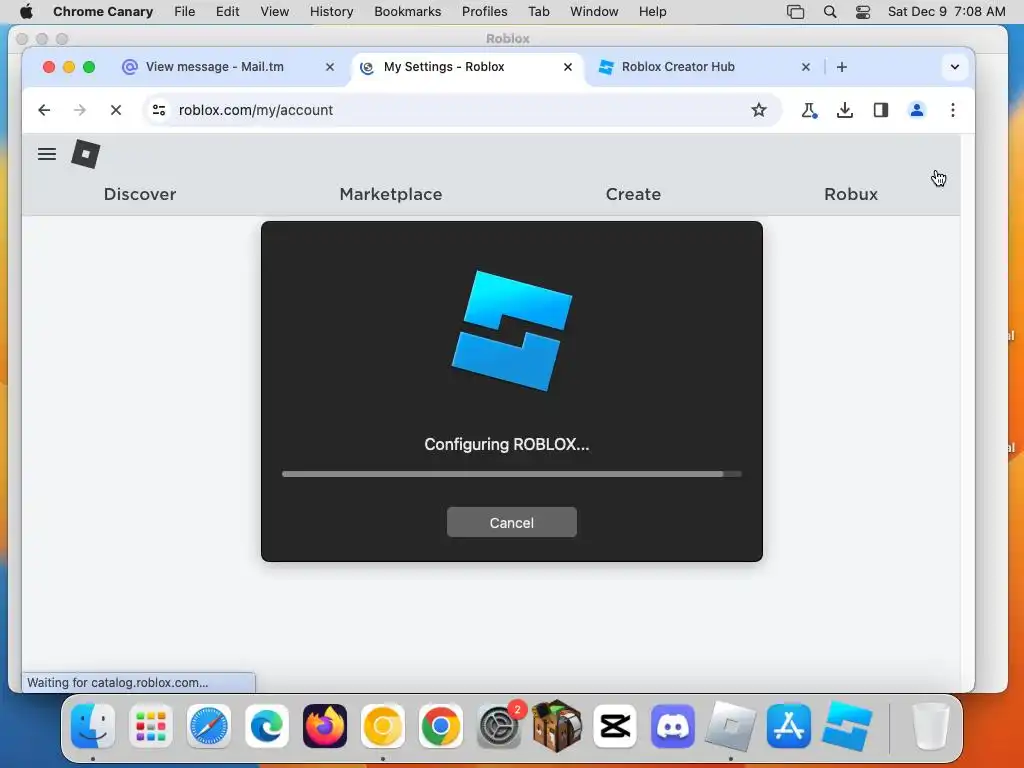Close the Mail.tm tab
The height and width of the screenshot is (768, 1024).
pos(330,67)
